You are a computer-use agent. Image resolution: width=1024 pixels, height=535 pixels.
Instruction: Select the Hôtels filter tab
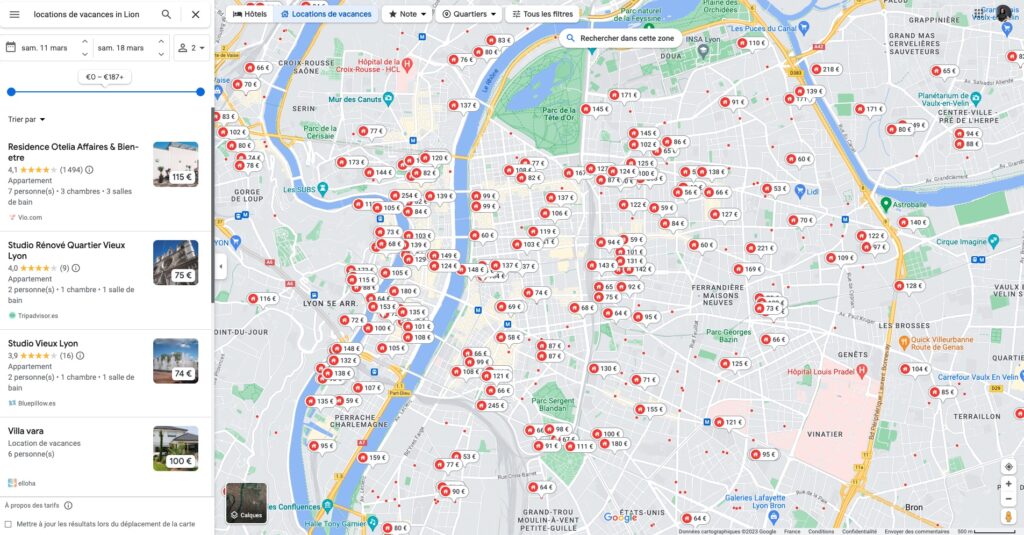(x=249, y=14)
